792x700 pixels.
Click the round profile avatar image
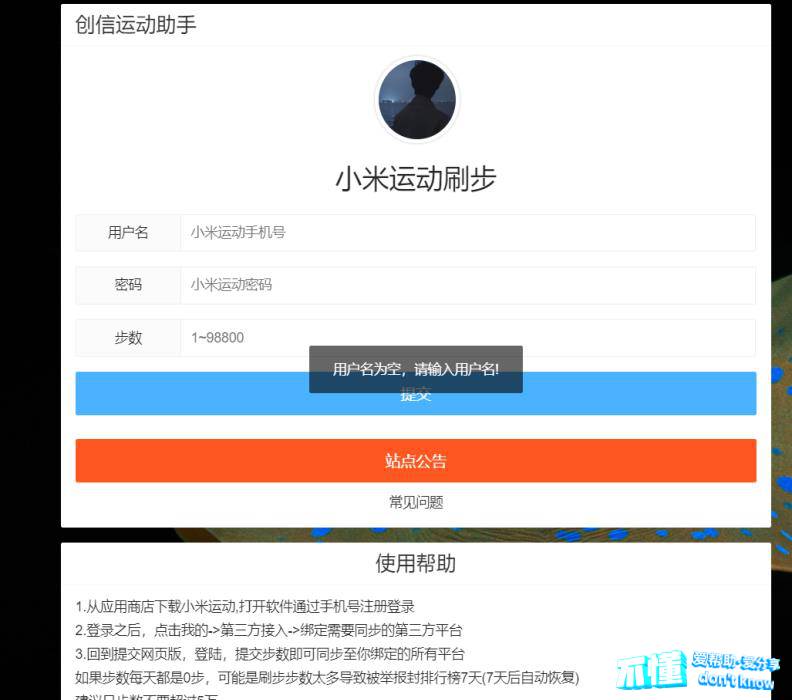click(x=417, y=99)
